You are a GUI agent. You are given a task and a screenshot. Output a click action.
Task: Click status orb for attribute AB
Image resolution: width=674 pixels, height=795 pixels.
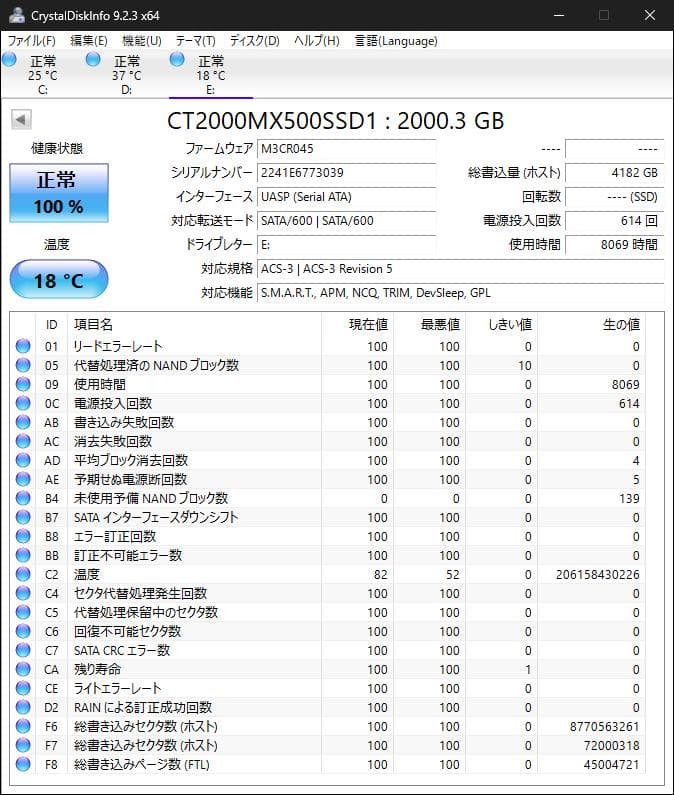tap(23, 422)
